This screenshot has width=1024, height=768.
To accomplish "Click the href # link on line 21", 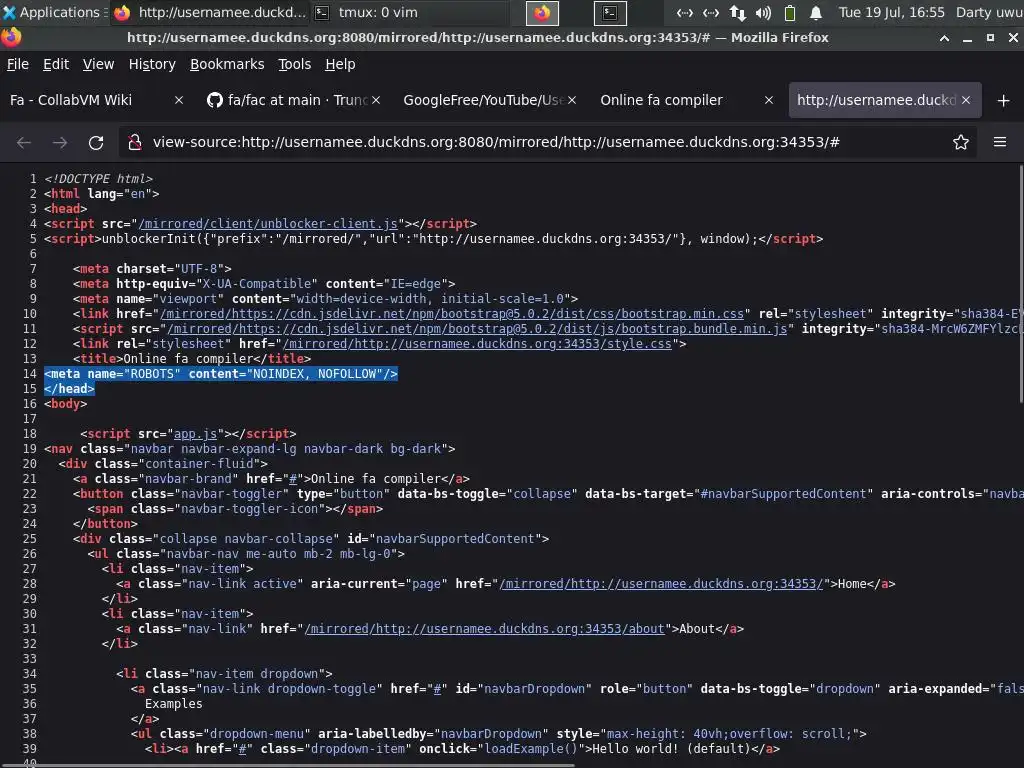I will tap(293, 479).
